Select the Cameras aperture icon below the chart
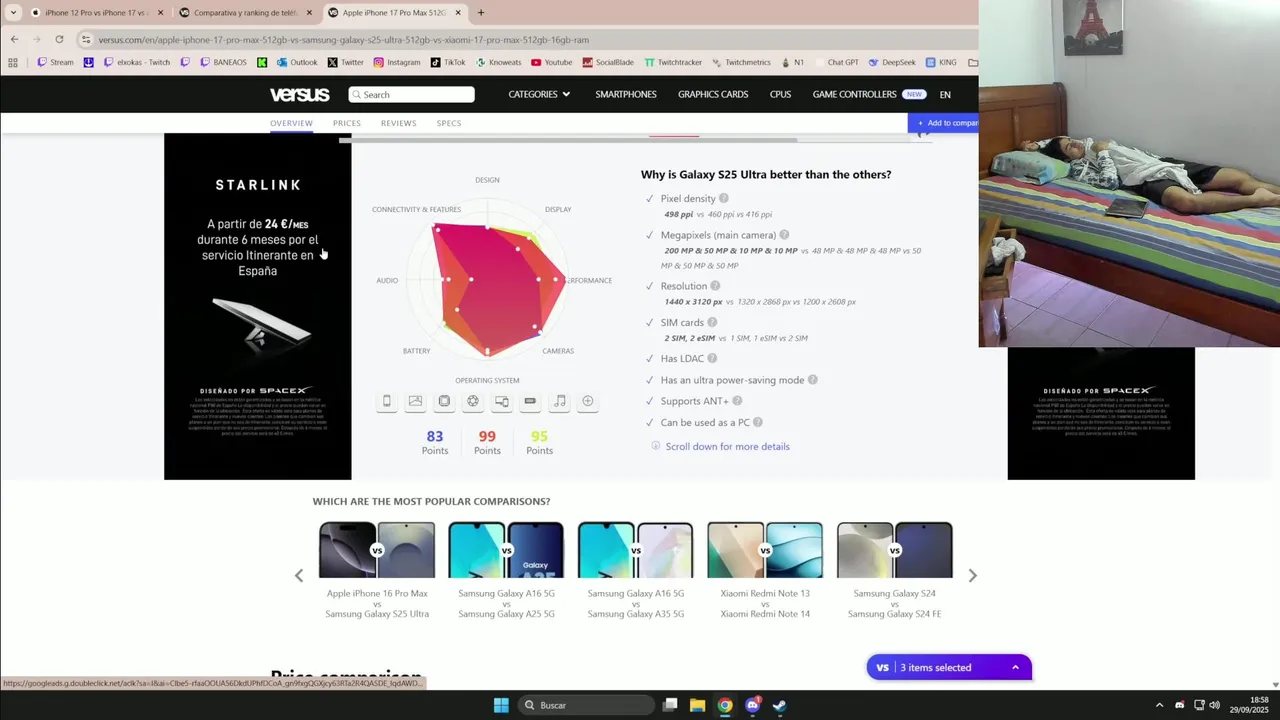The width and height of the screenshot is (1280, 720). [473, 401]
